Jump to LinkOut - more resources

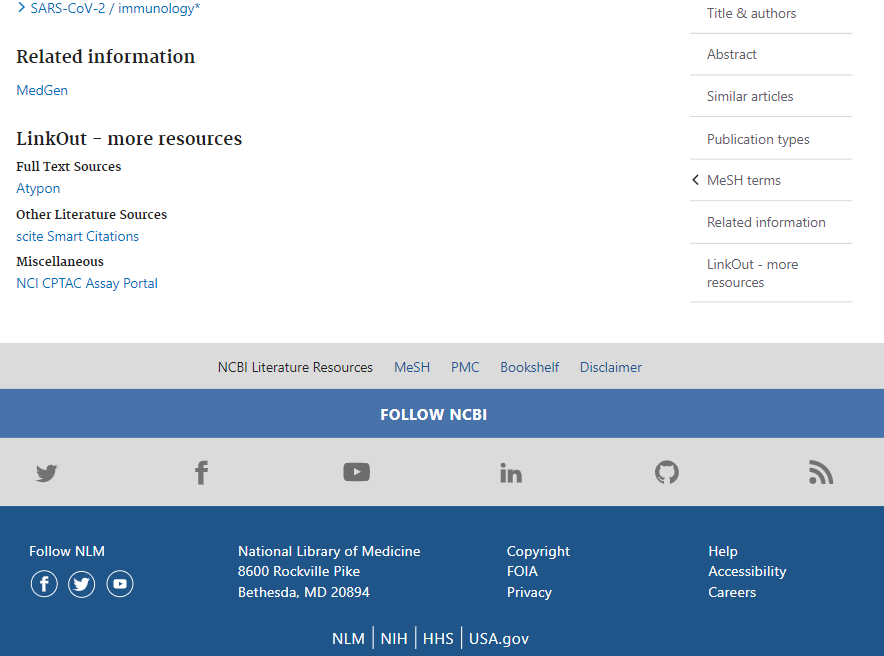pos(753,273)
